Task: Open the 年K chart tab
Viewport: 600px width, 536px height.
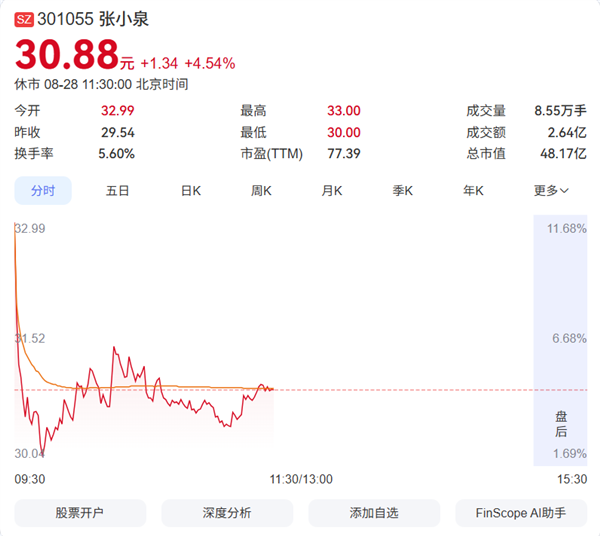Action: point(473,191)
